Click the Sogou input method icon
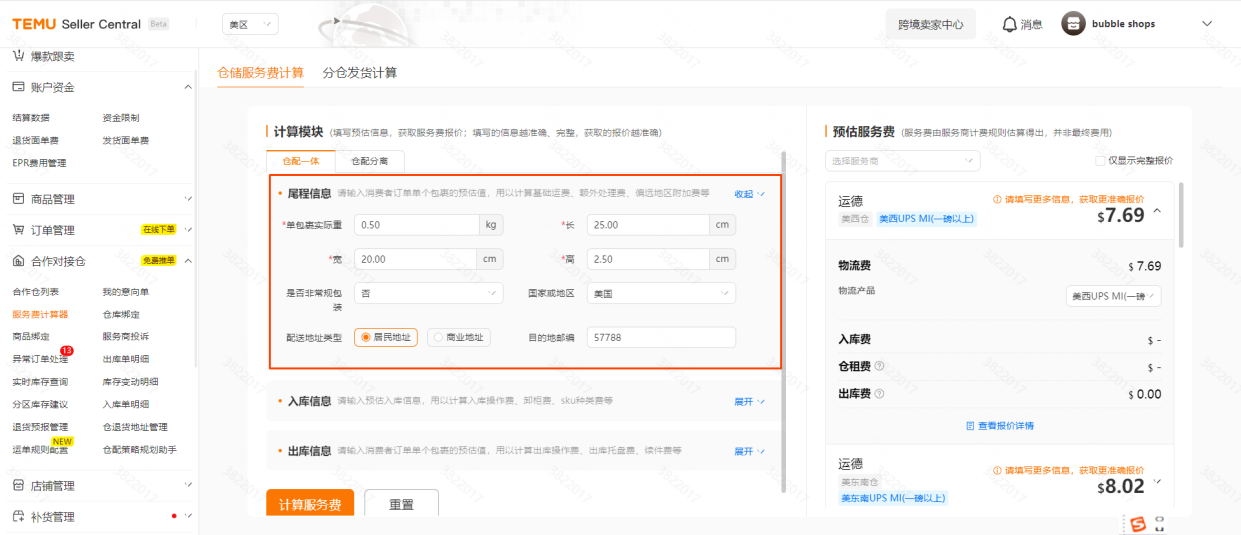Image resolution: width=1241 pixels, height=535 pixels. click(1137, 523)
